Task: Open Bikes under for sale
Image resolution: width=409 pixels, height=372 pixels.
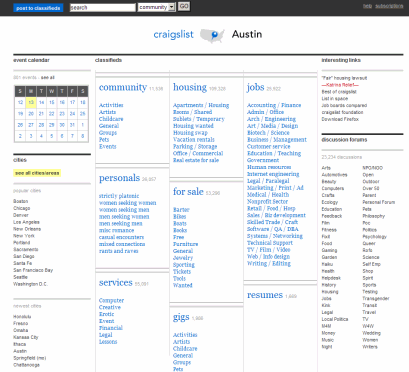Action: 179,217
